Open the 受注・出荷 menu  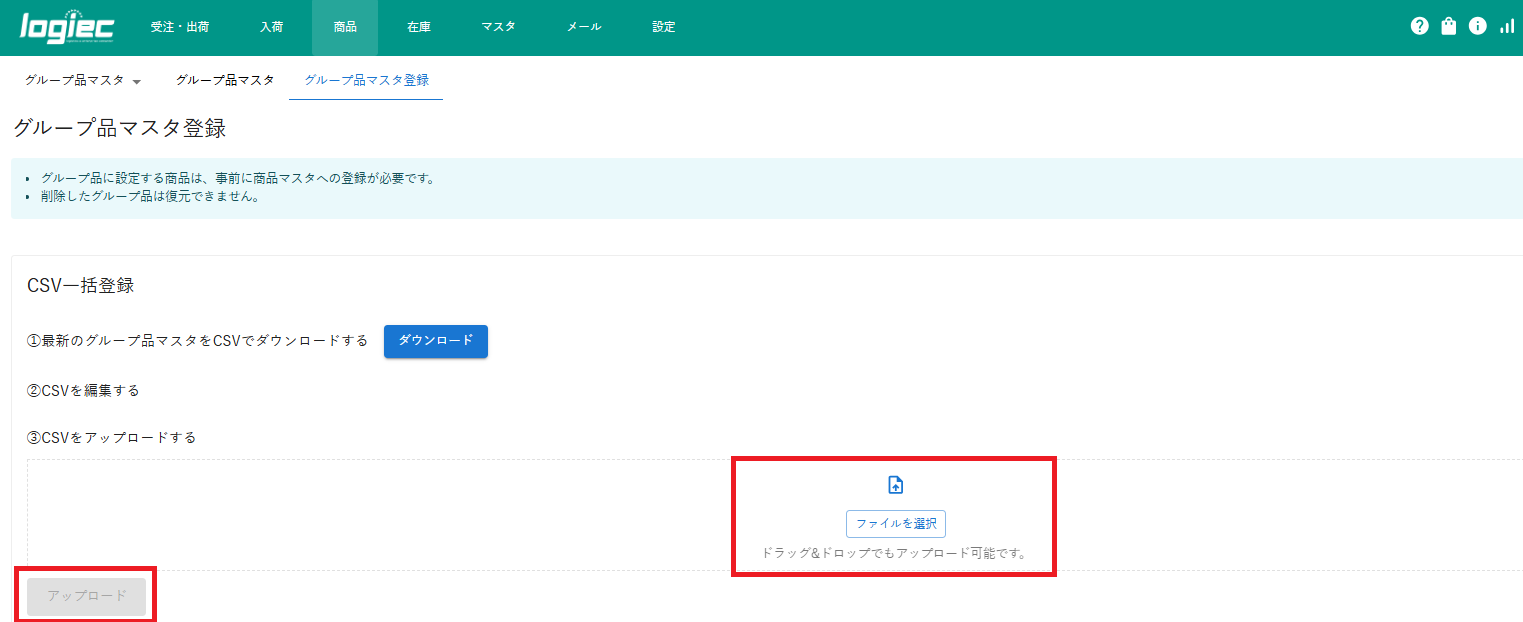pyautogui.click(x=180, y=27)
